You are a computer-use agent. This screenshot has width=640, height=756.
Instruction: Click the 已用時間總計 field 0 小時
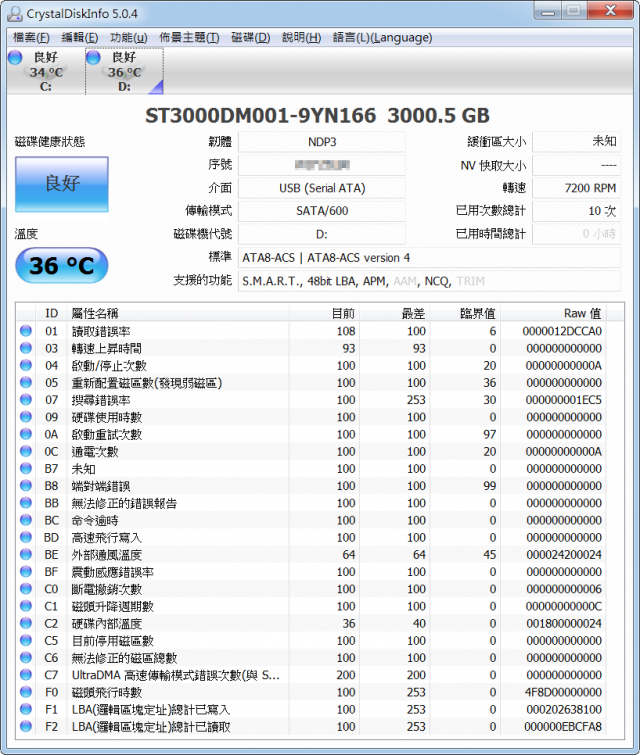pyautogui.click(x=576, y=234)
